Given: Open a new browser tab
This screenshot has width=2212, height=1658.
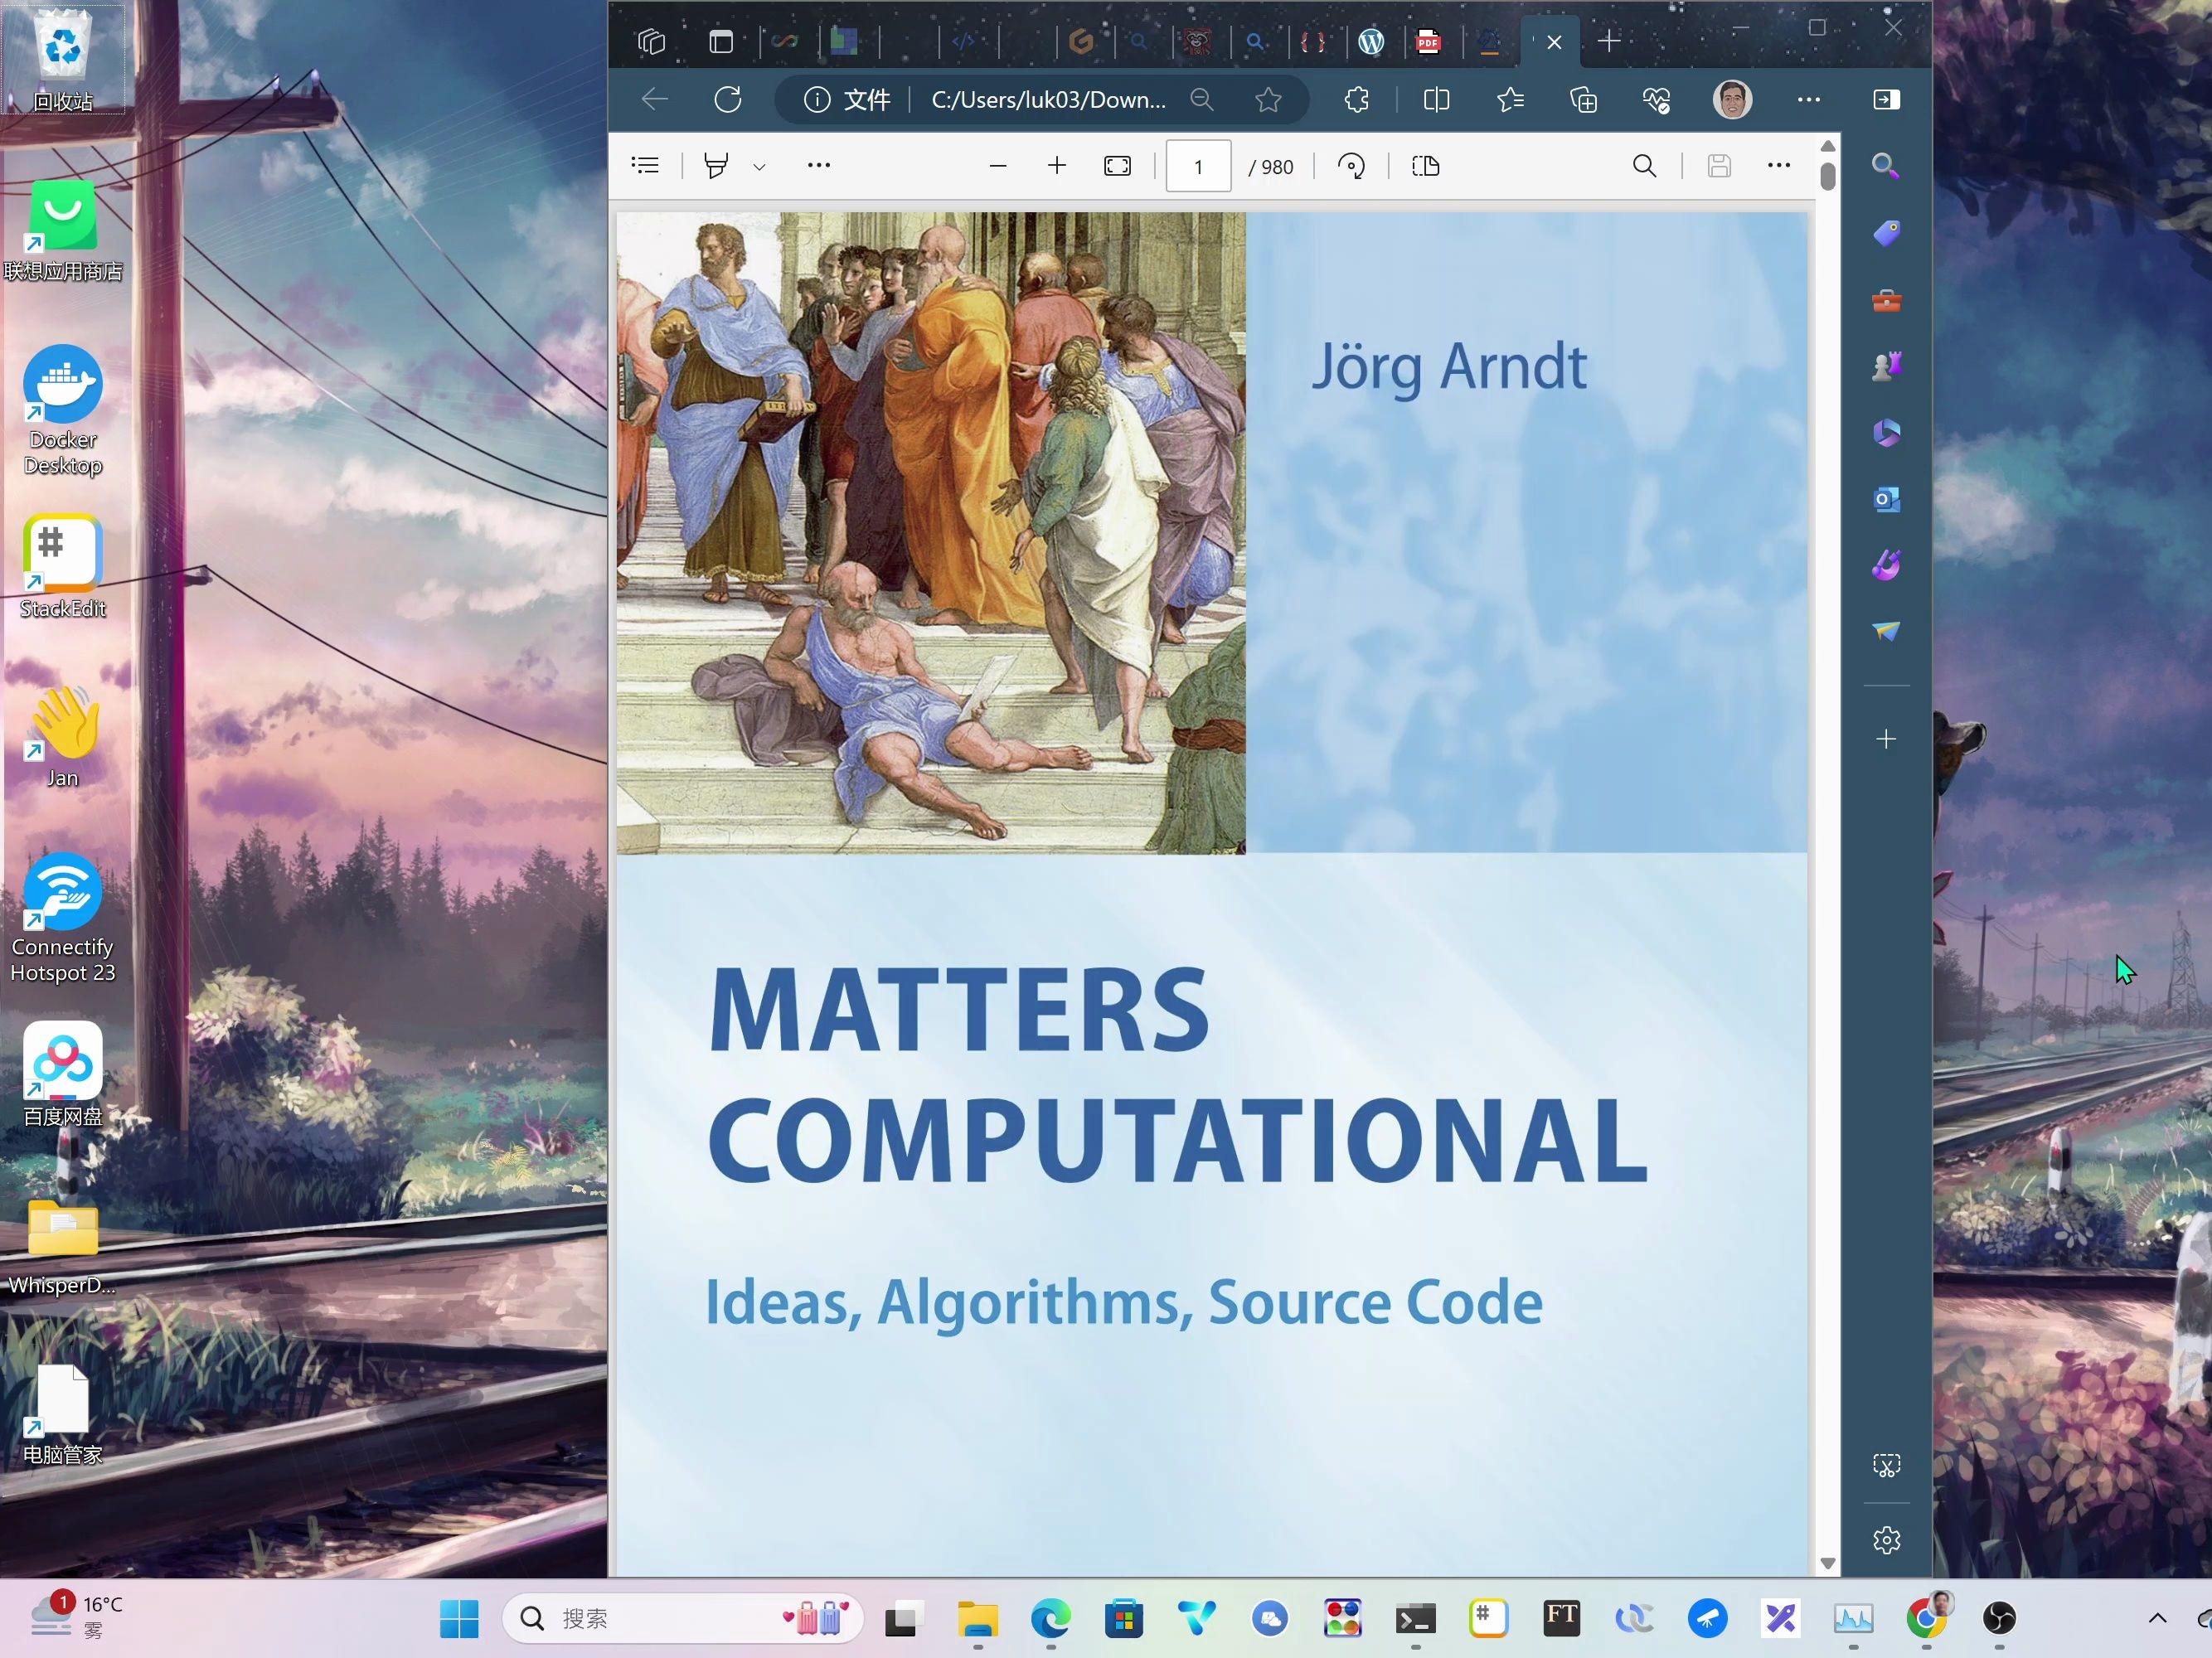Looking at the screenshot, I should (x=1609, y=41).
